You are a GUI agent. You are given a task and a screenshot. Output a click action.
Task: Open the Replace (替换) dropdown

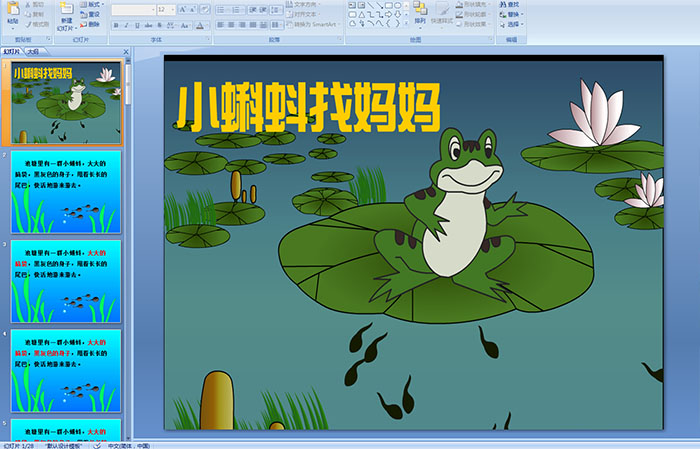tap(512, 14)
